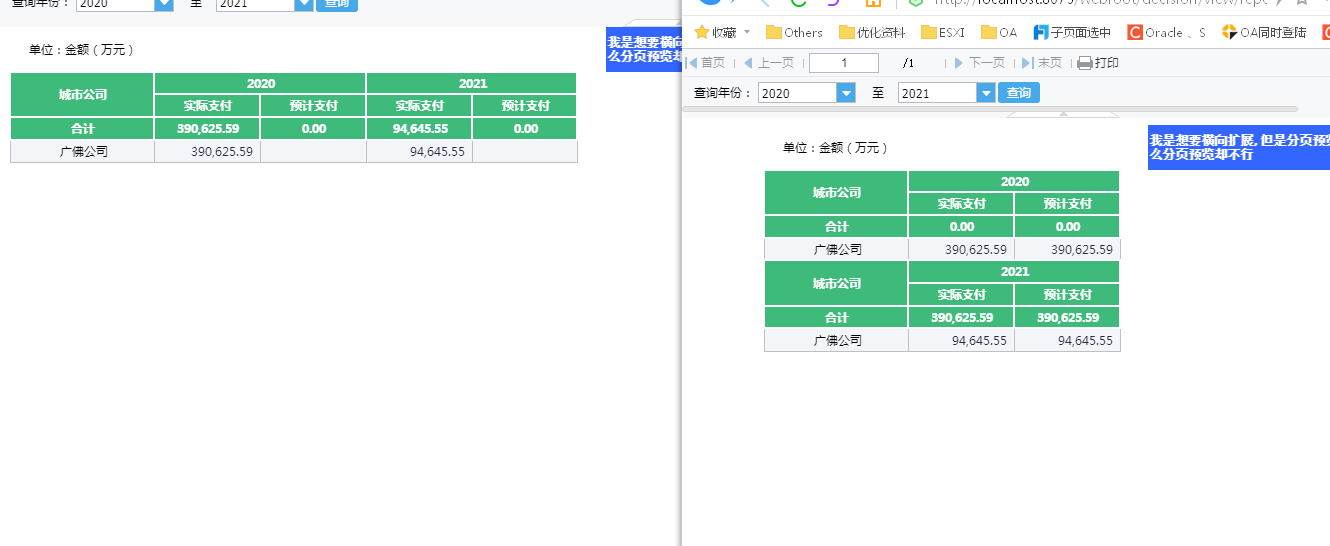Open the ESXI bookmark folder
The height and width of the screenshot is (546, 1330).
point(943,32)
